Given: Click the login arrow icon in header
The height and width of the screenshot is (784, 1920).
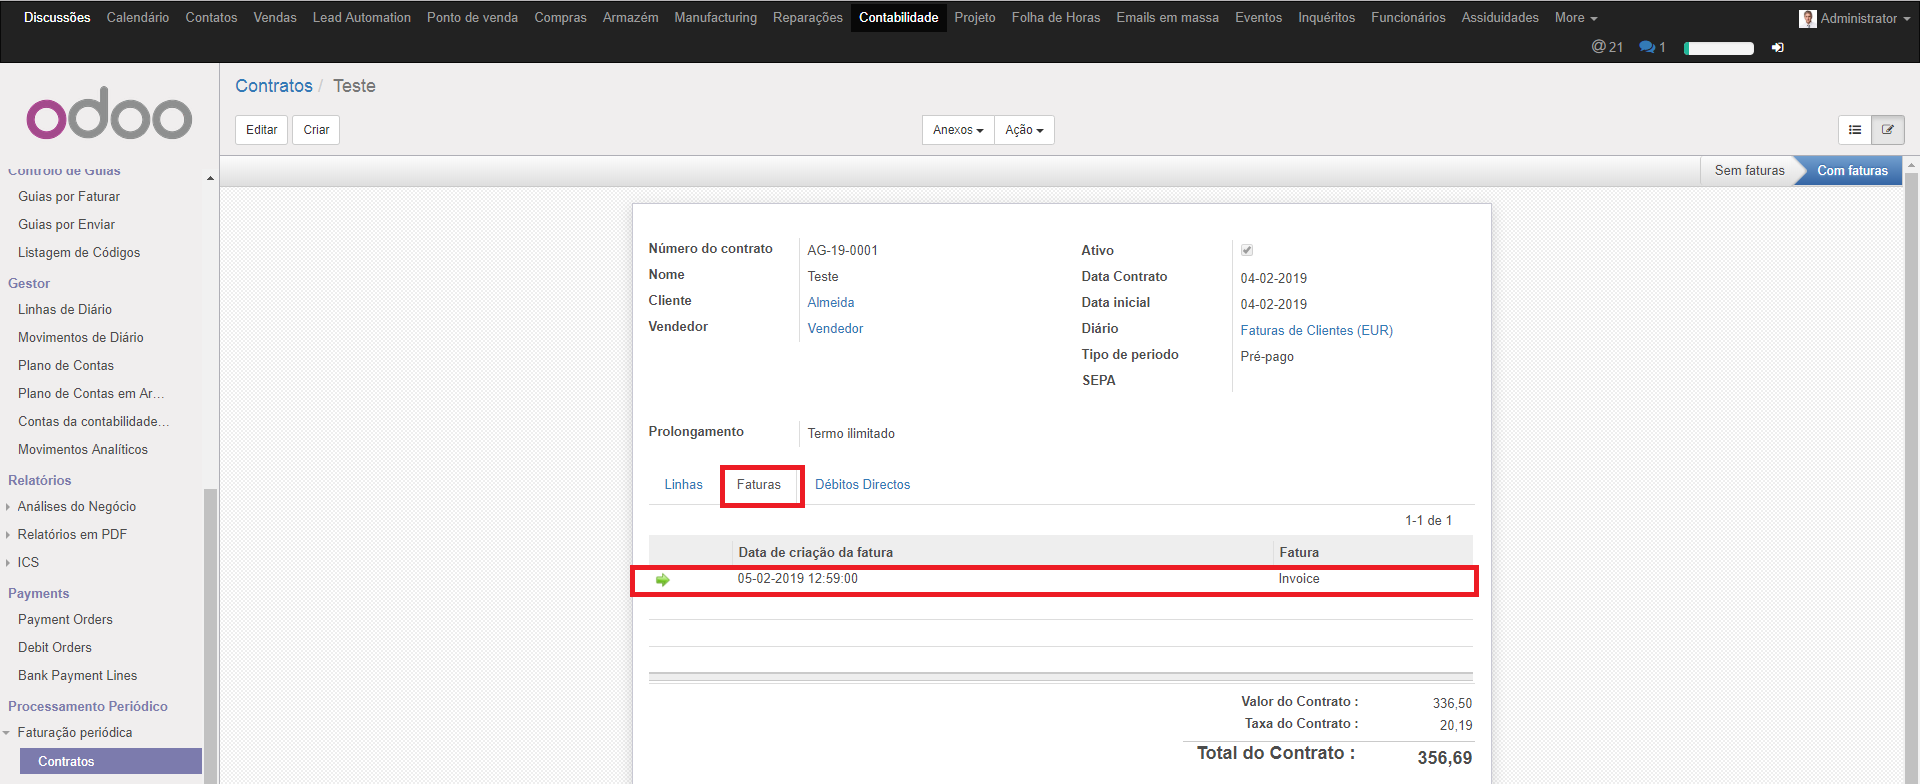Looking at the screenshot, I should (x=1777, y=47).
